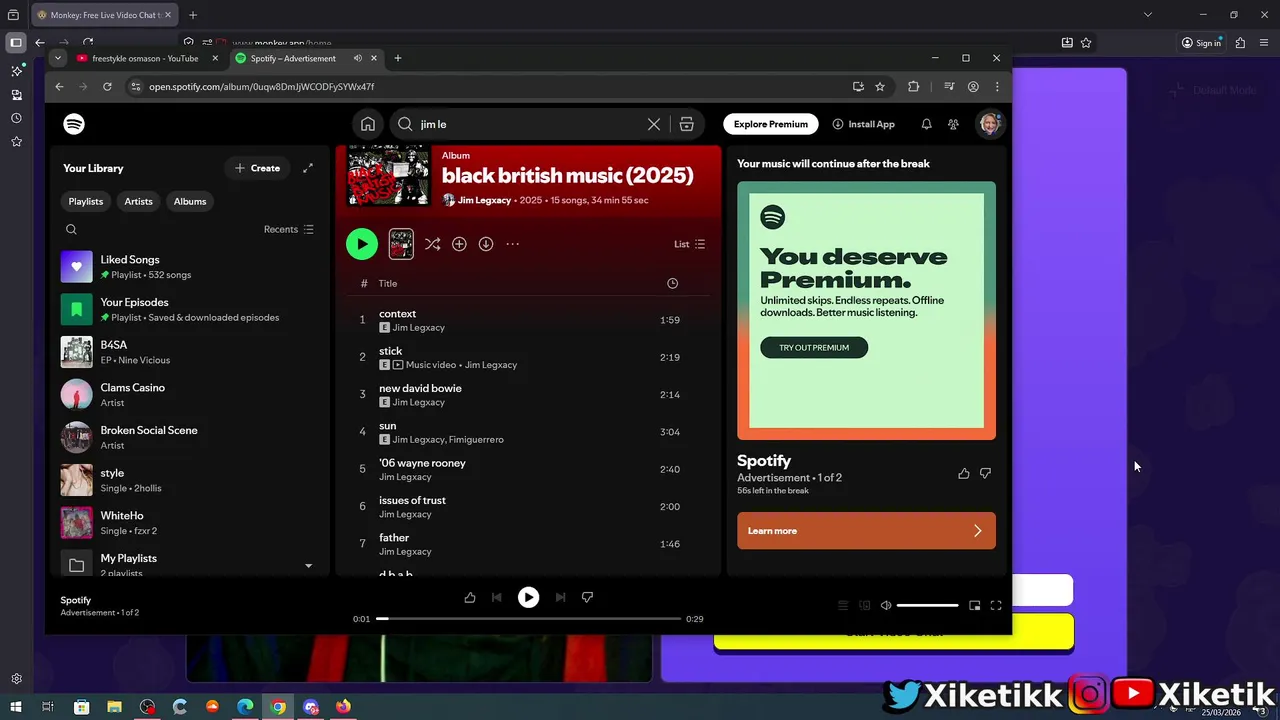
Task: Open the Browse icon in search bar
Action: [686, 124]
